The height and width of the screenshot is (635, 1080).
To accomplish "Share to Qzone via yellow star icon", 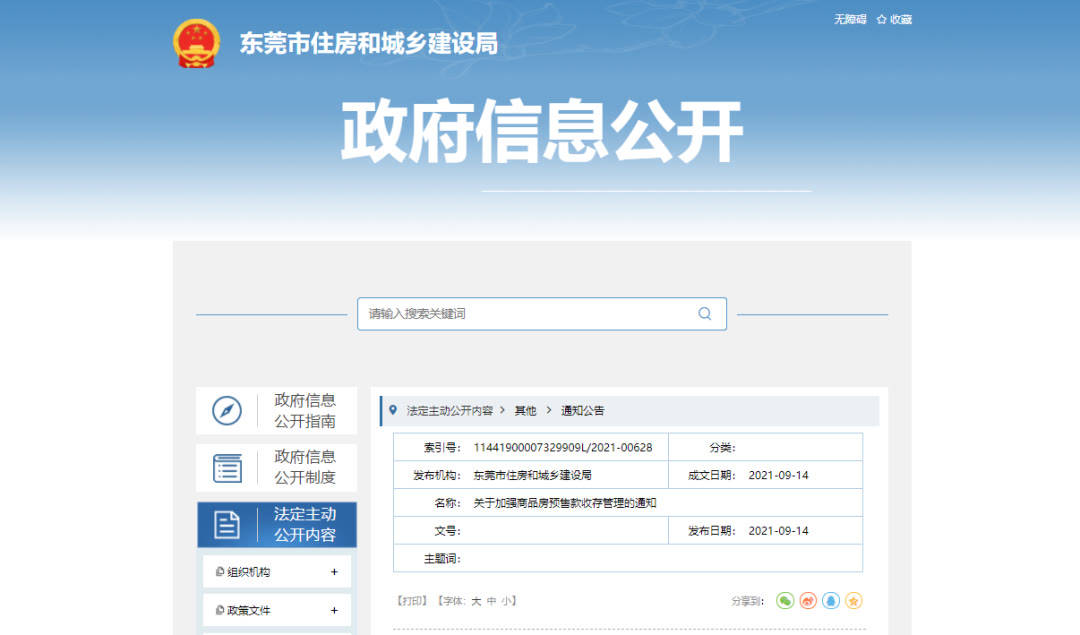I will coord(853,601).
